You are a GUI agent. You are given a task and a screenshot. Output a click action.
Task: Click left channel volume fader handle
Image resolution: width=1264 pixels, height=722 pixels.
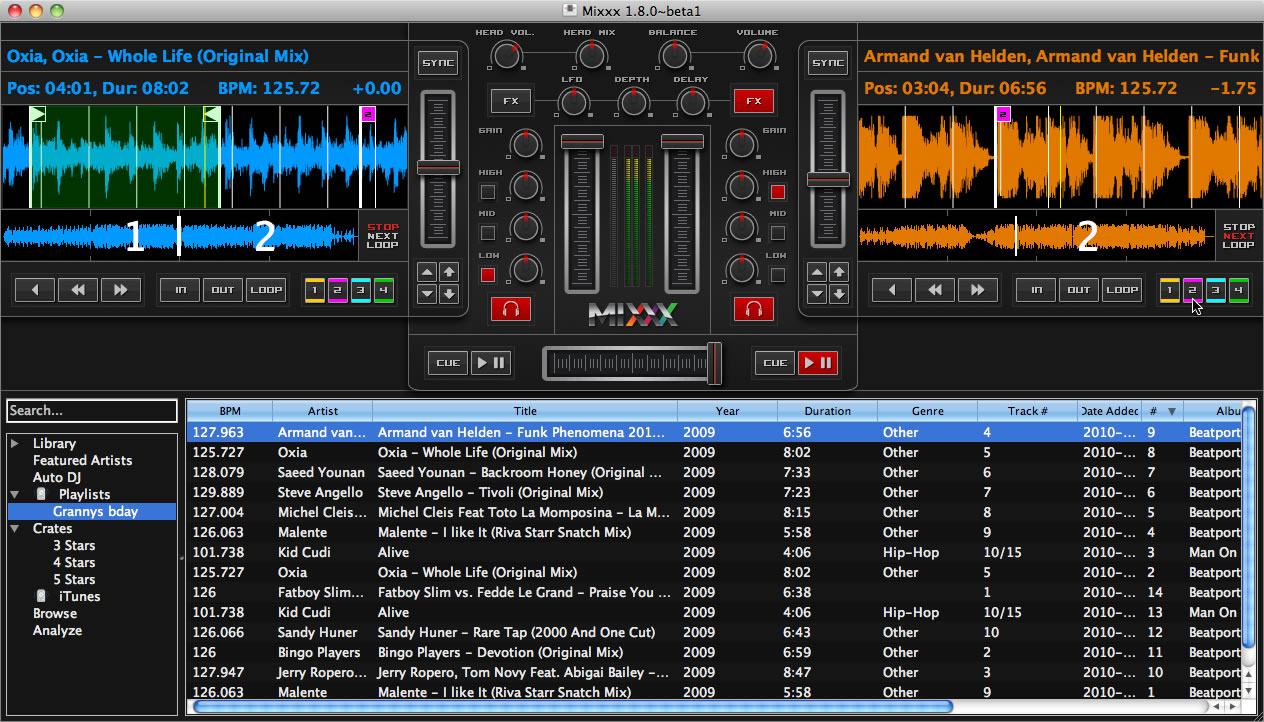pos(582,140)
